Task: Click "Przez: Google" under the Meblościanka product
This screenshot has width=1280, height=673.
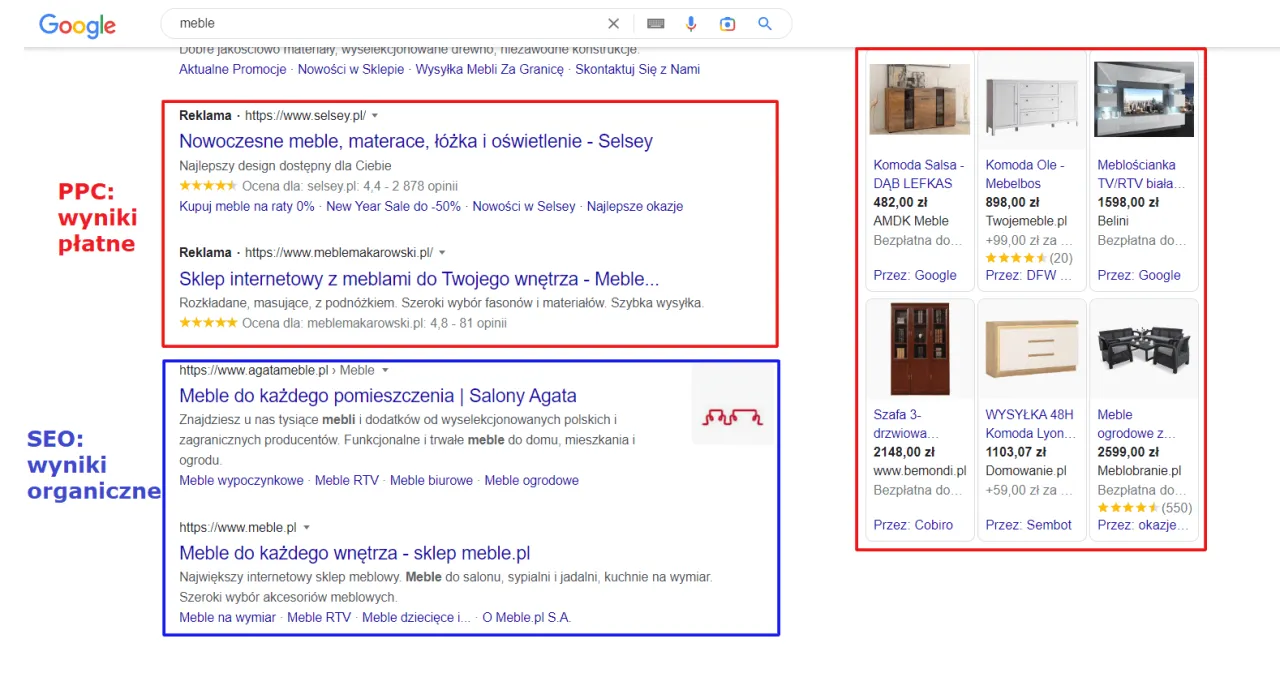Action: click(1139, 275)
